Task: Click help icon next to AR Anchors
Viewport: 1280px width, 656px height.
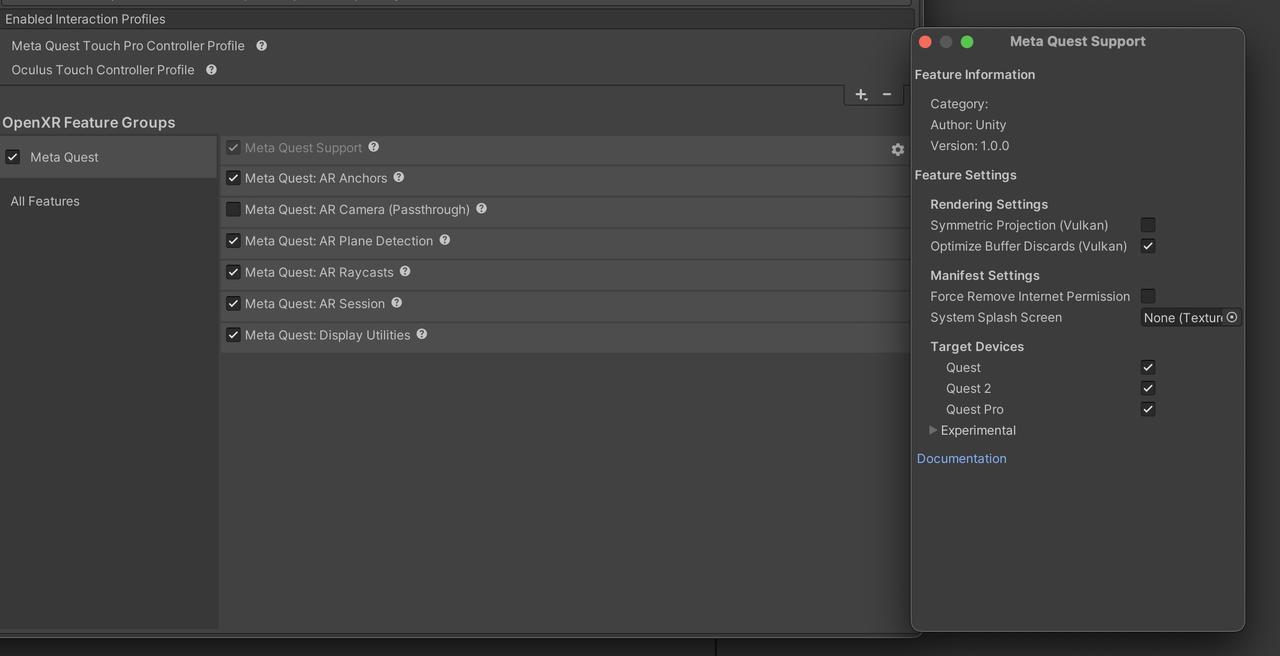Action: coord(398,177)
